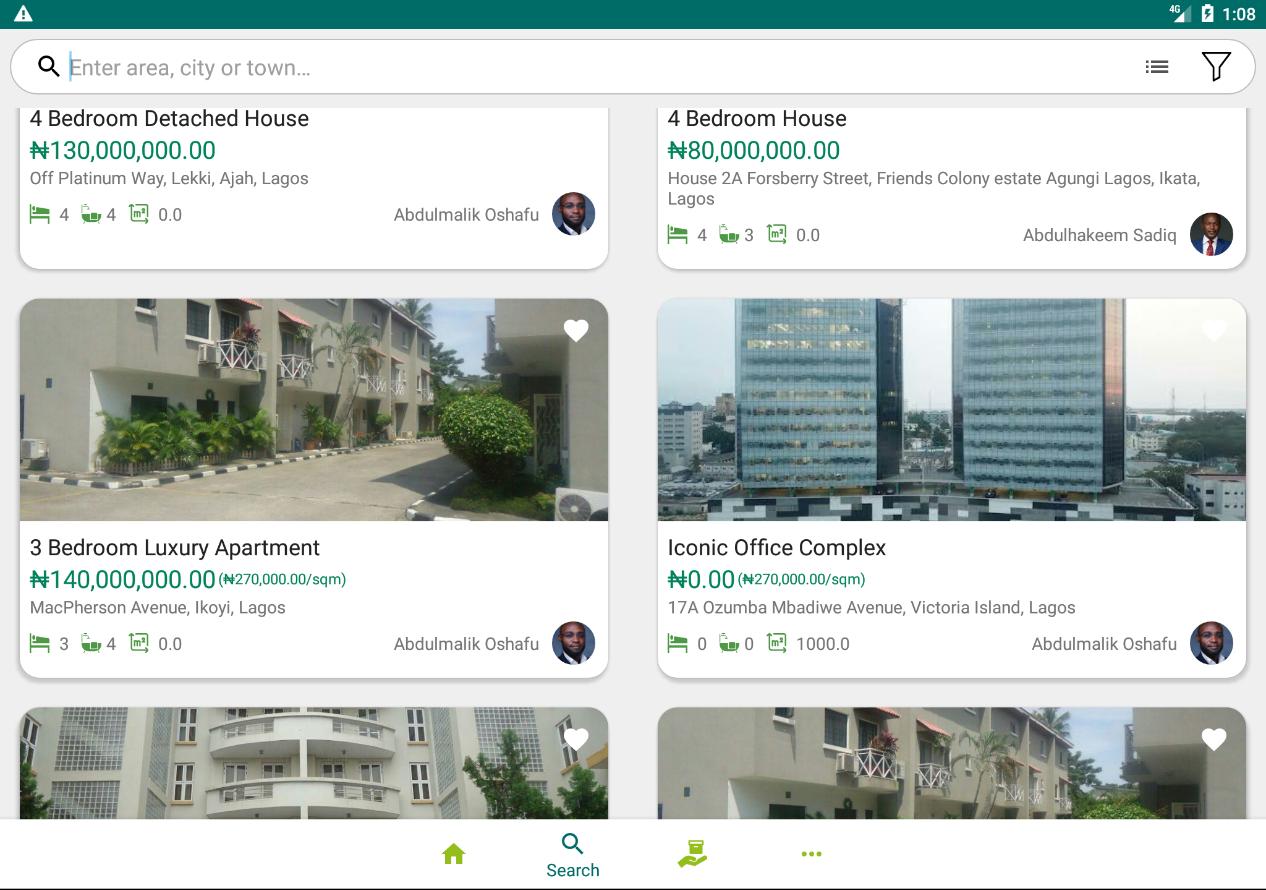1266x890 pixels.
Task: Open the 3 Bedroom Luxury Apartment photo
Action: pyautogui.click(x=314, y=410)
